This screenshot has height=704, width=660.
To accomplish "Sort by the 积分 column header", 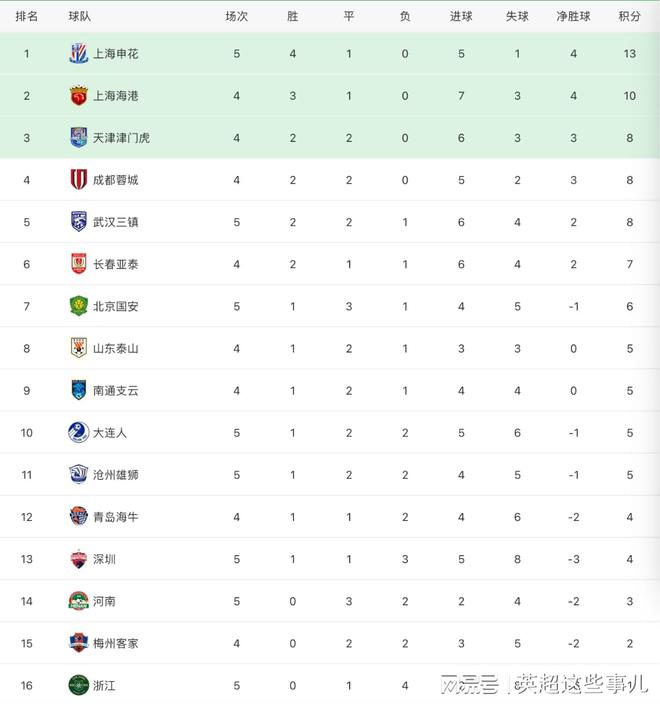I will pos(629,17).
